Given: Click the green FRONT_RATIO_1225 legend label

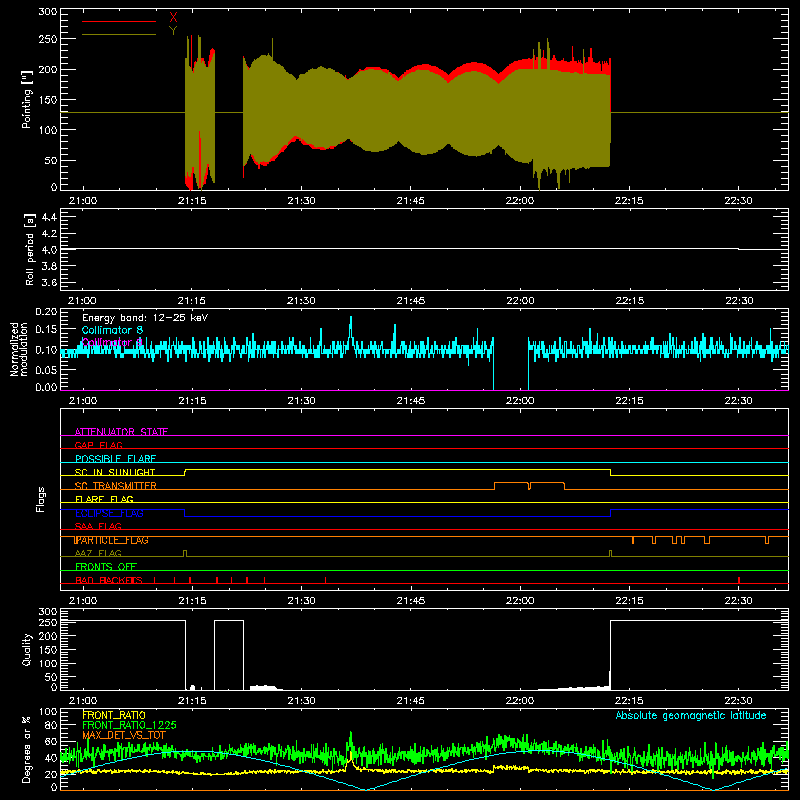Looking at the screenshot, I should tap(129, 725).
